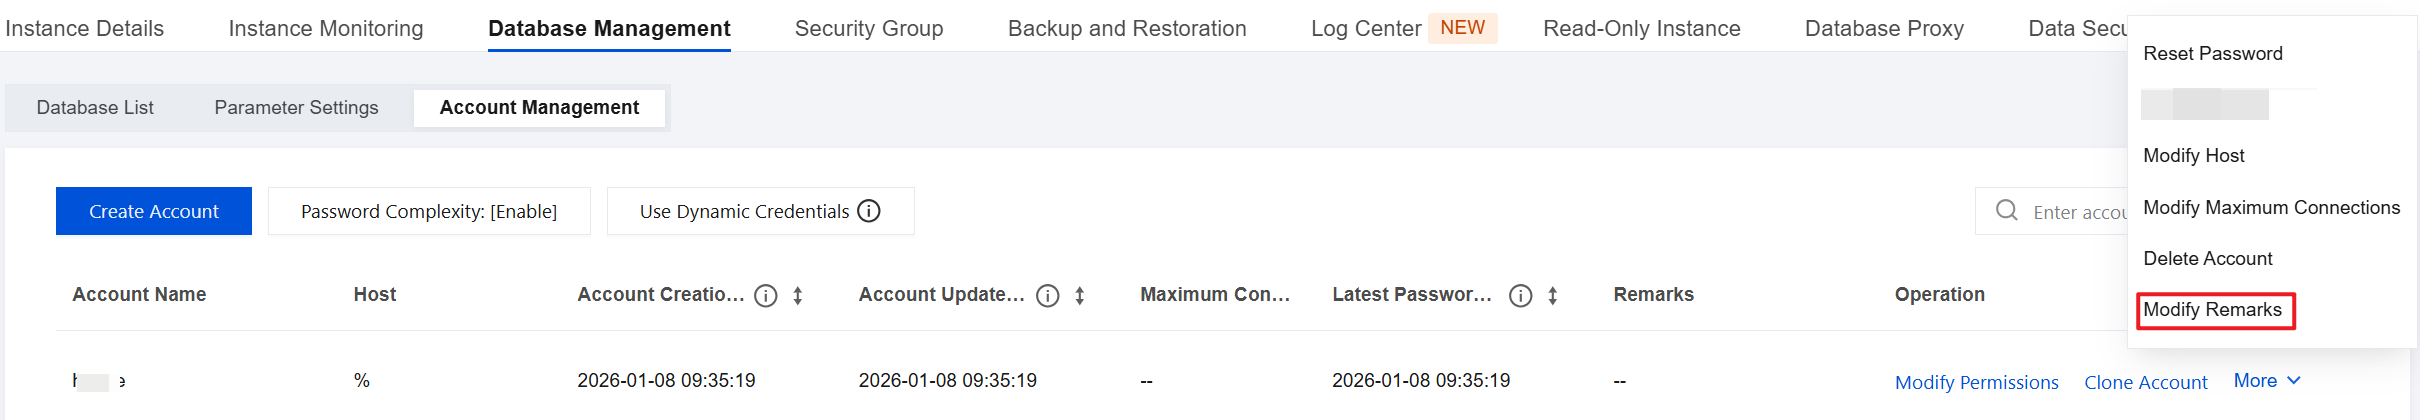
Task: Choose Delete Account from dropdown menu
Action: tap(2208, 259)
